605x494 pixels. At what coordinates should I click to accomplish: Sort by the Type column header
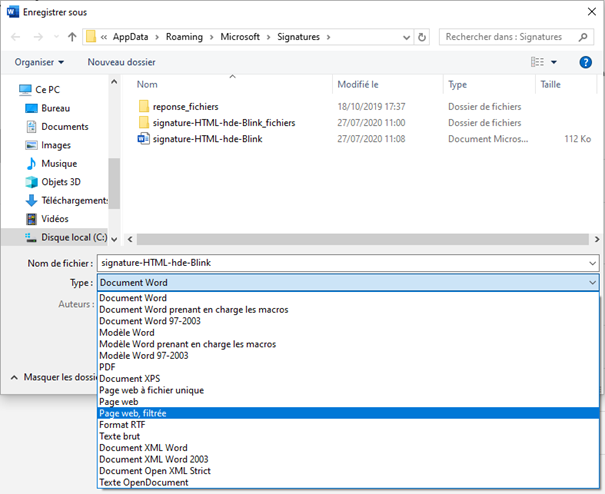pos(458,85)
